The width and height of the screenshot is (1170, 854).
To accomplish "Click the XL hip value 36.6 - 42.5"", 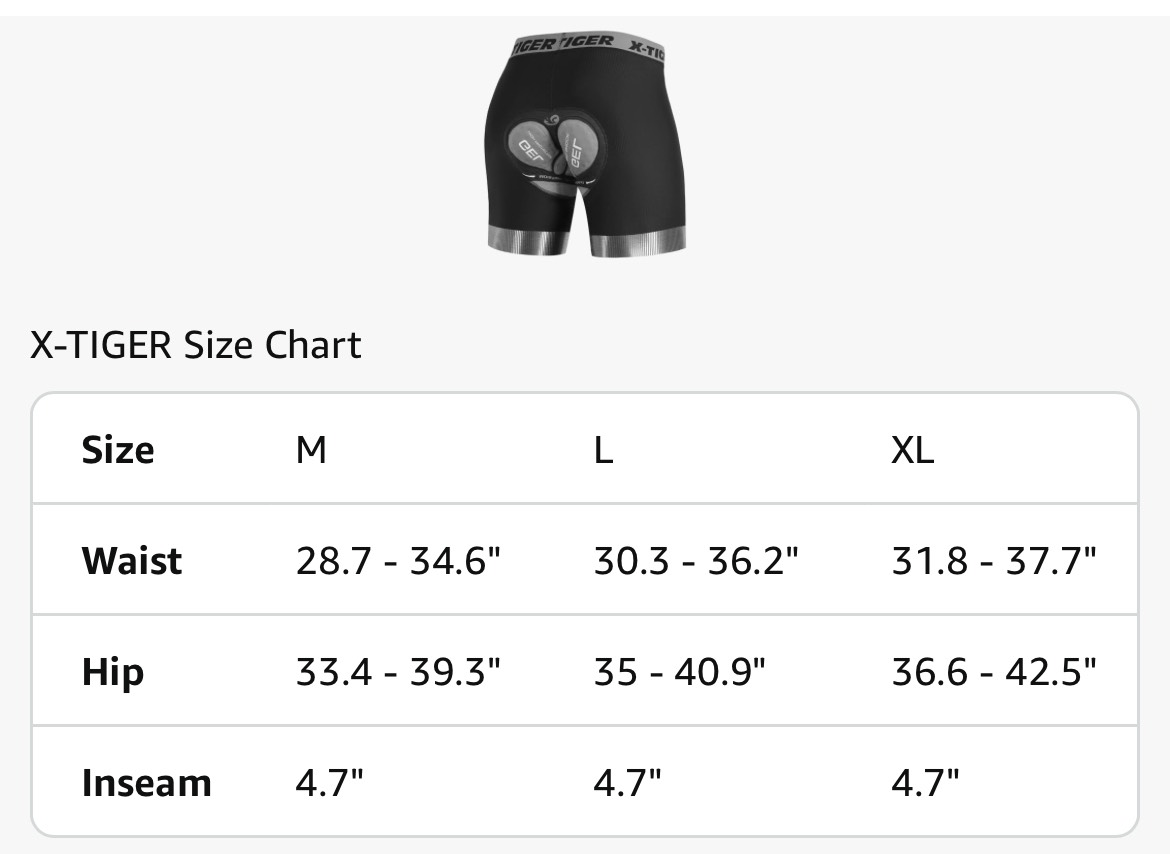I will tap(994, 671).
